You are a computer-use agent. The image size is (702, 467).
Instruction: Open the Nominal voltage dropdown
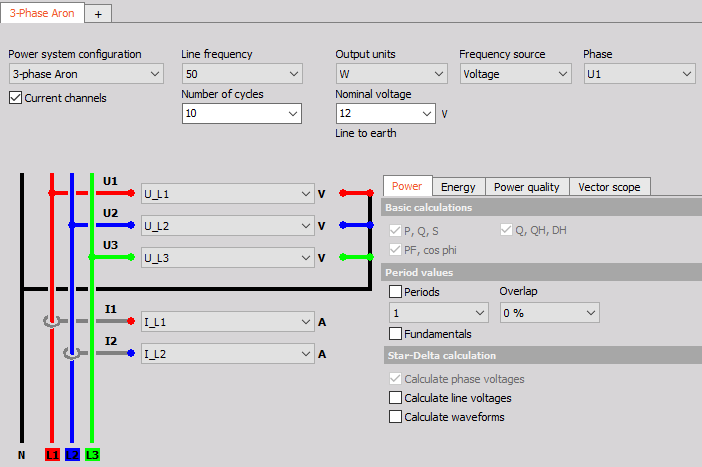tap(385, 113)
